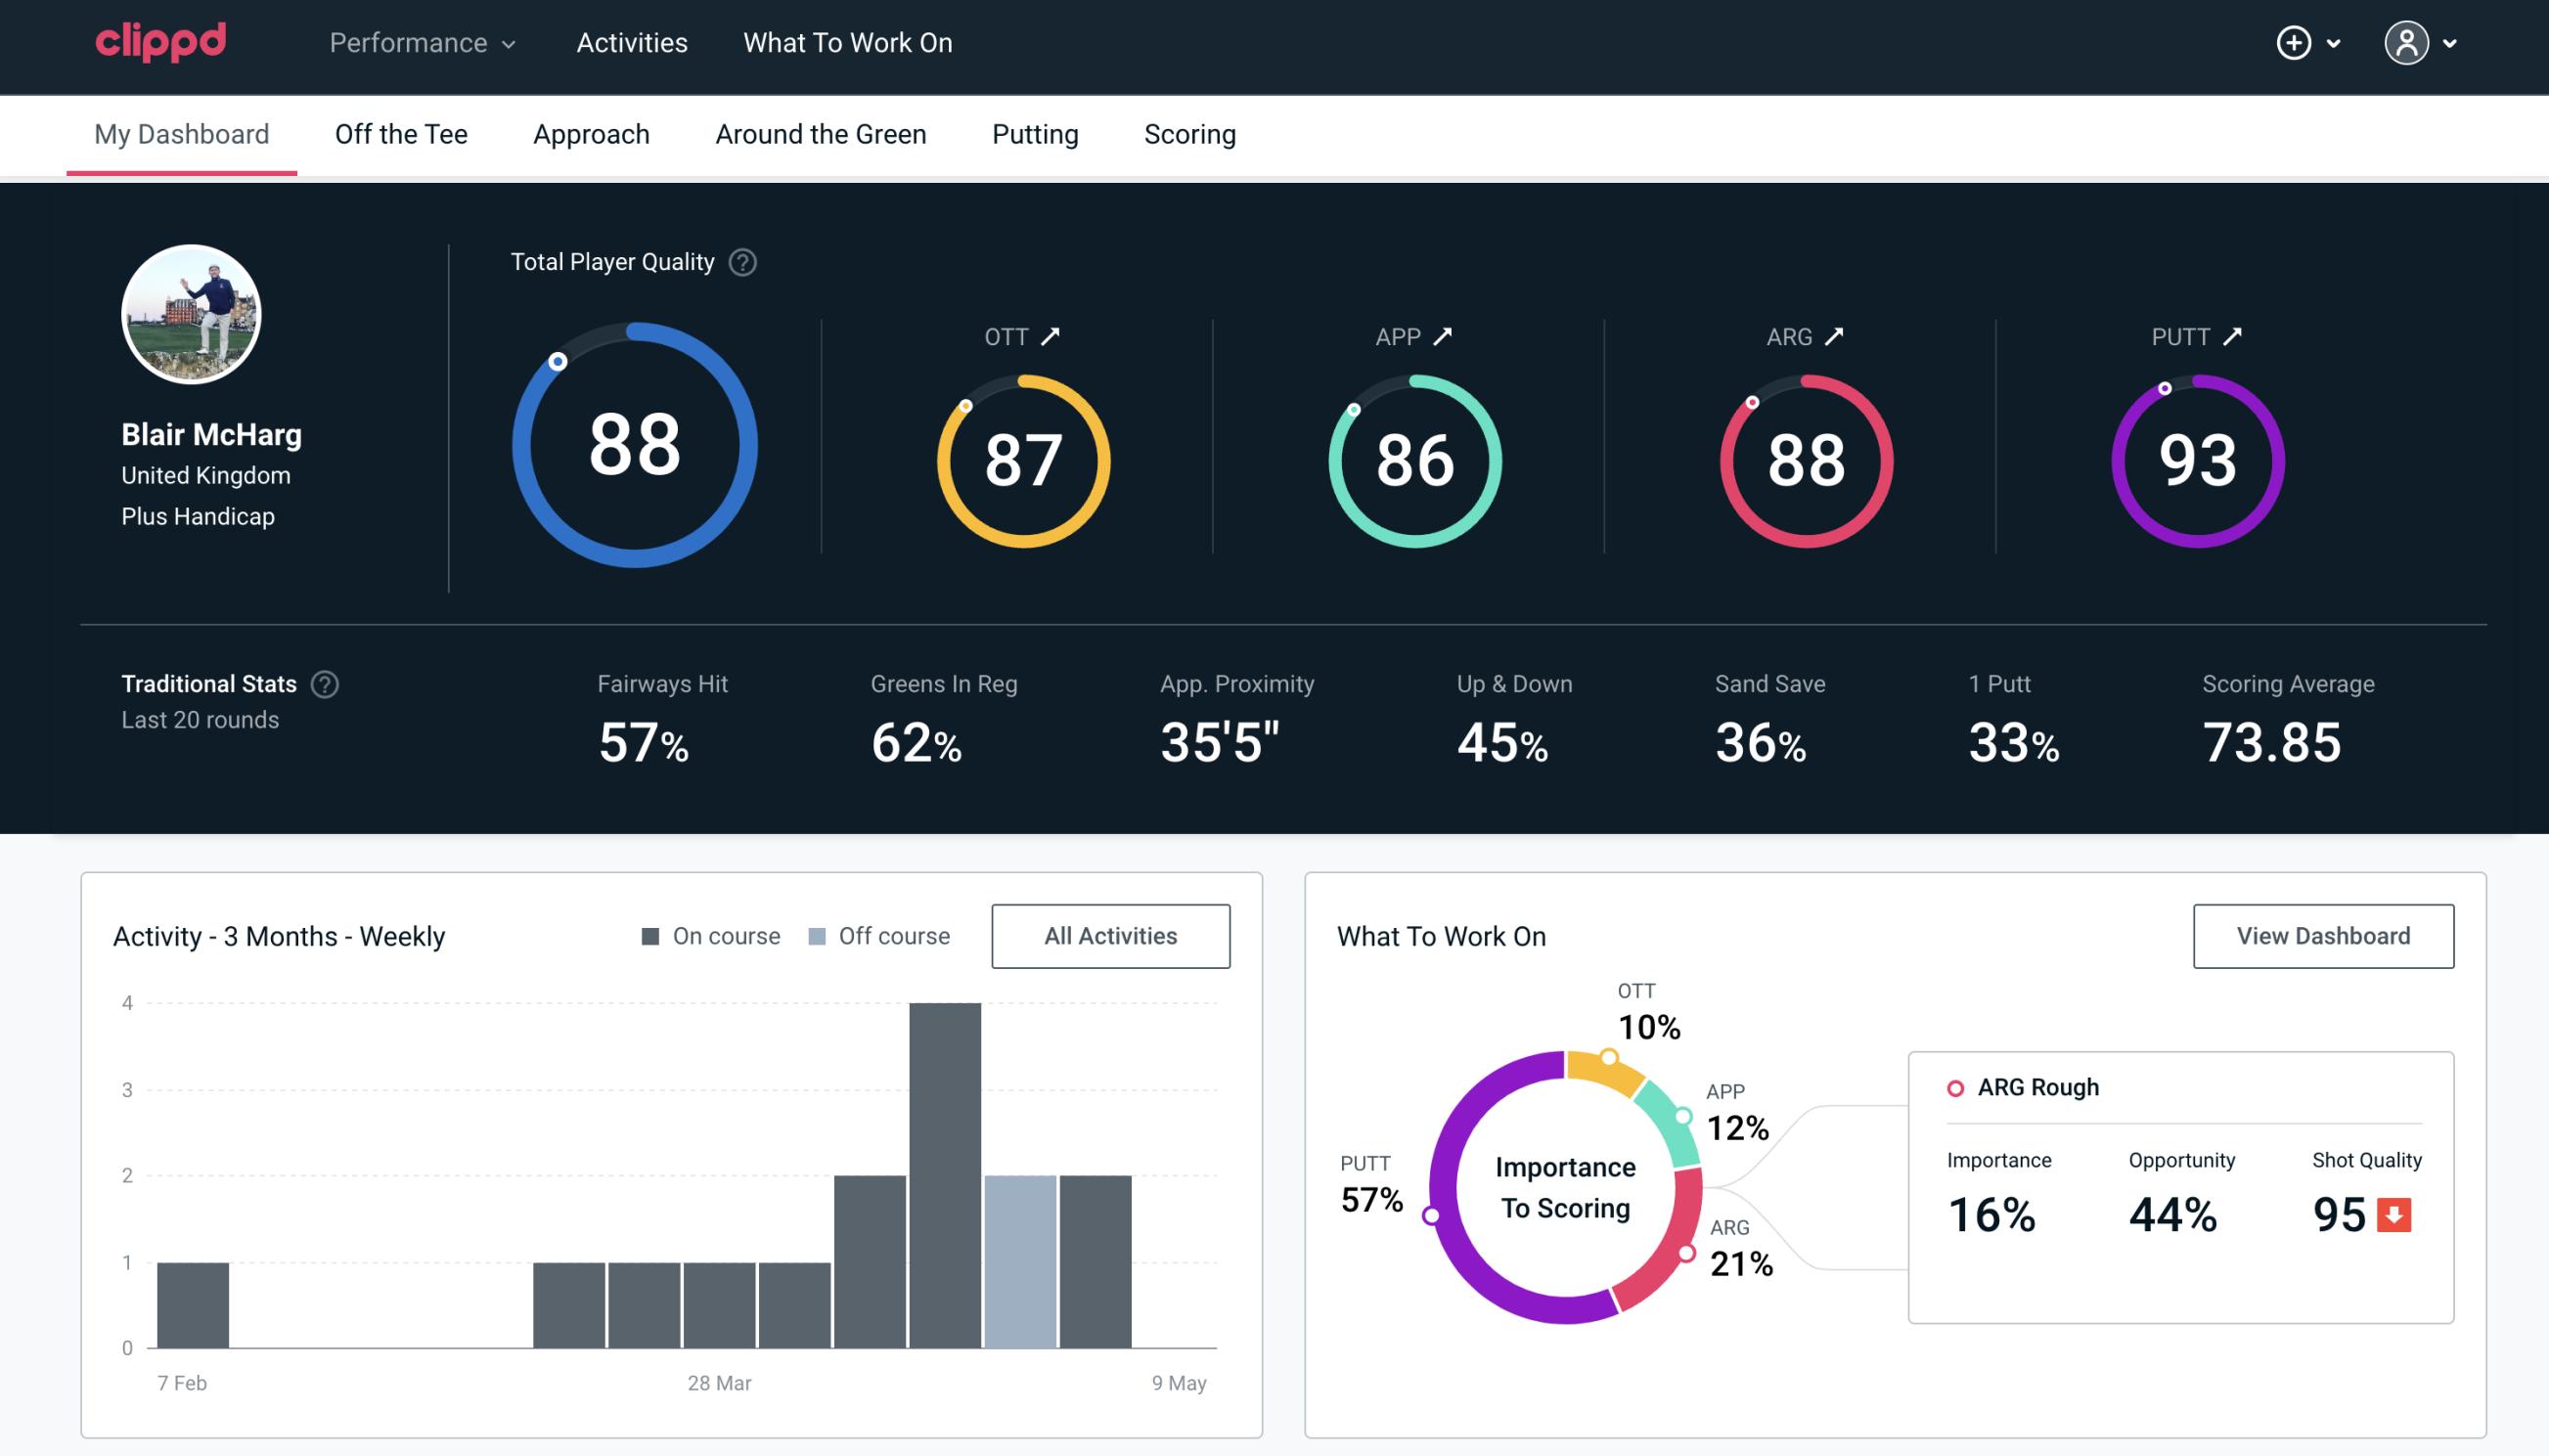2549x1456 pixels.
Task: Click the All Activities button
Action: [1110, 936]
